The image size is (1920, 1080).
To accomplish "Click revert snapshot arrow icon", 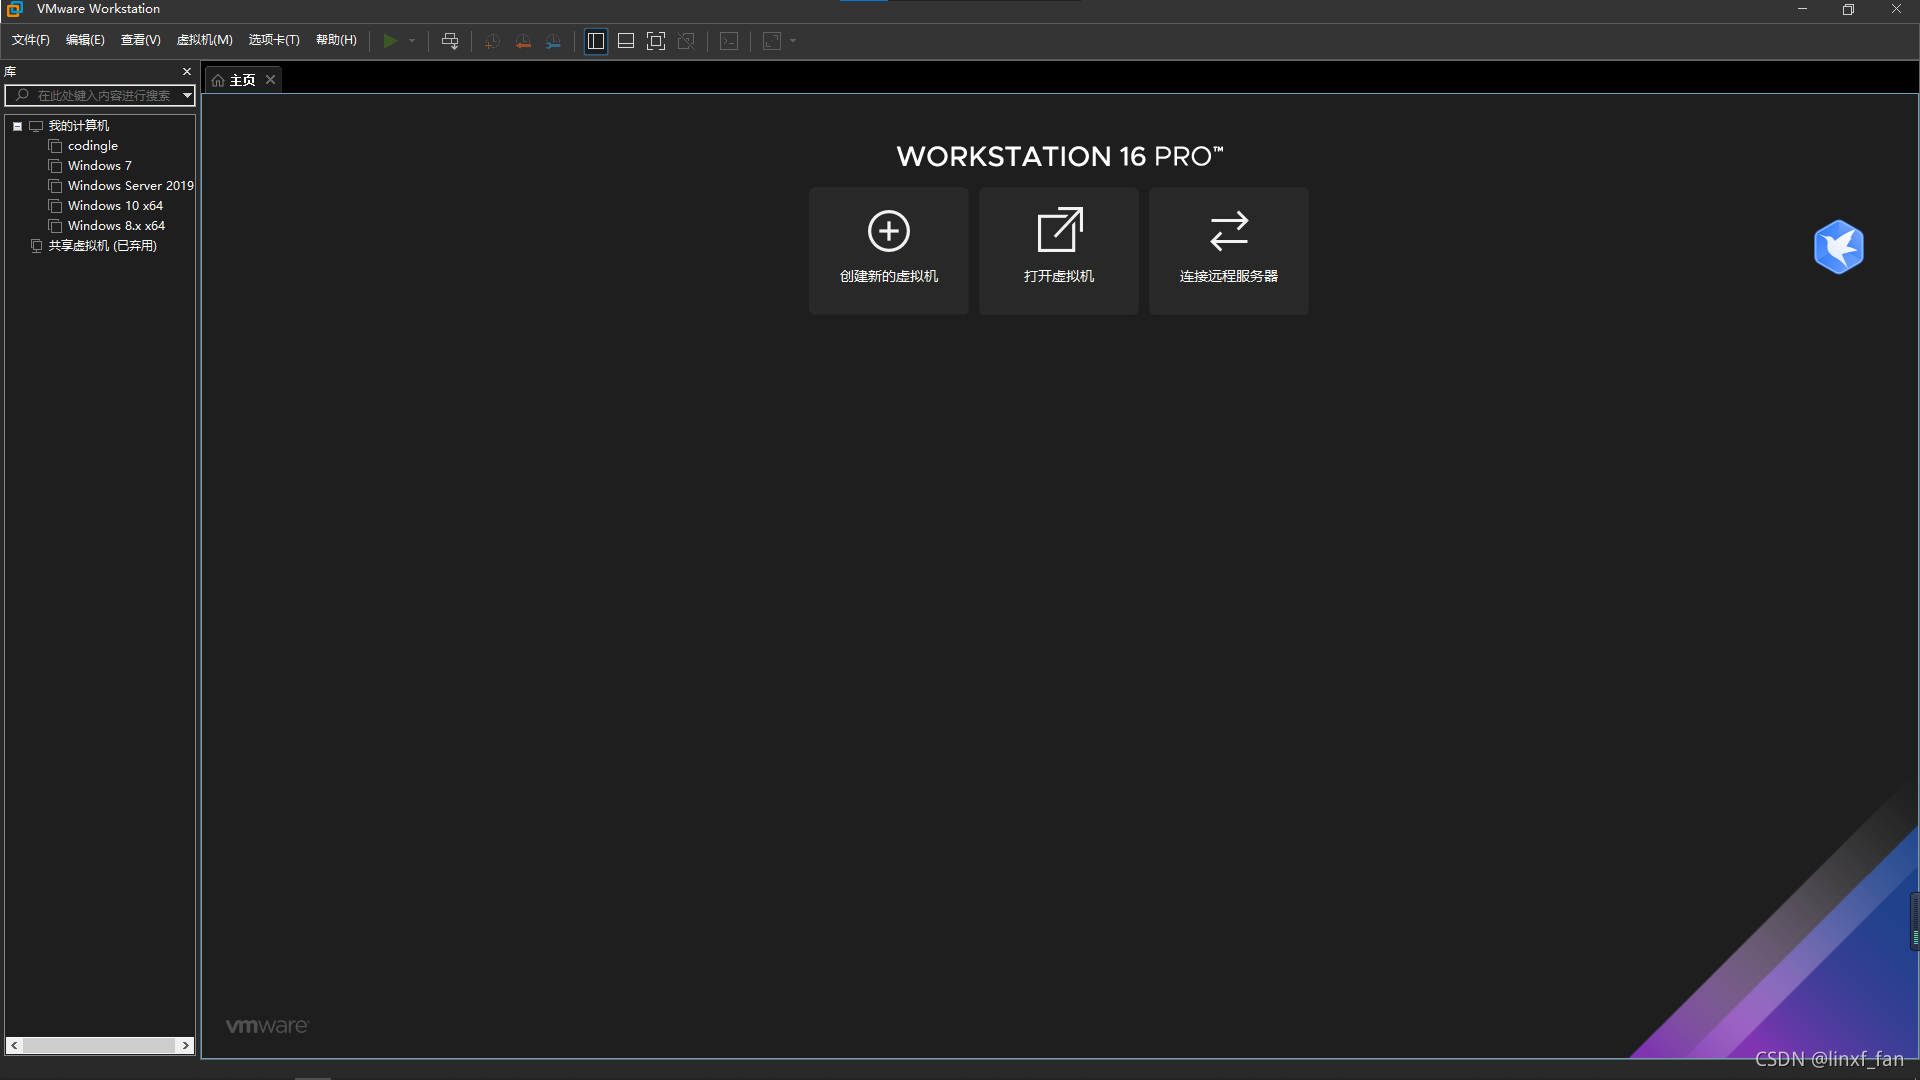I will (x=523, y=41).
